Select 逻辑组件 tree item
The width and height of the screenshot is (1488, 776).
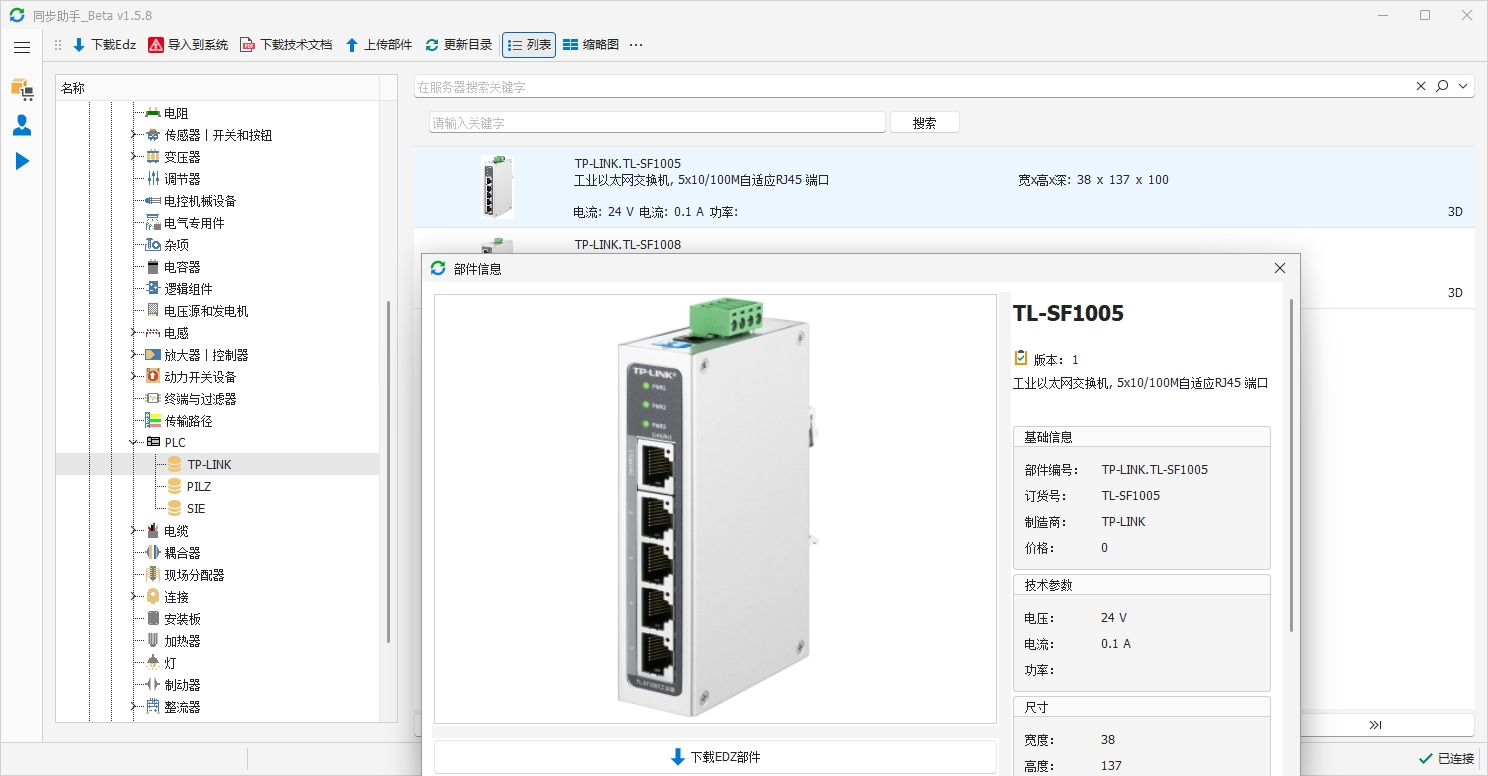[188, 289]
